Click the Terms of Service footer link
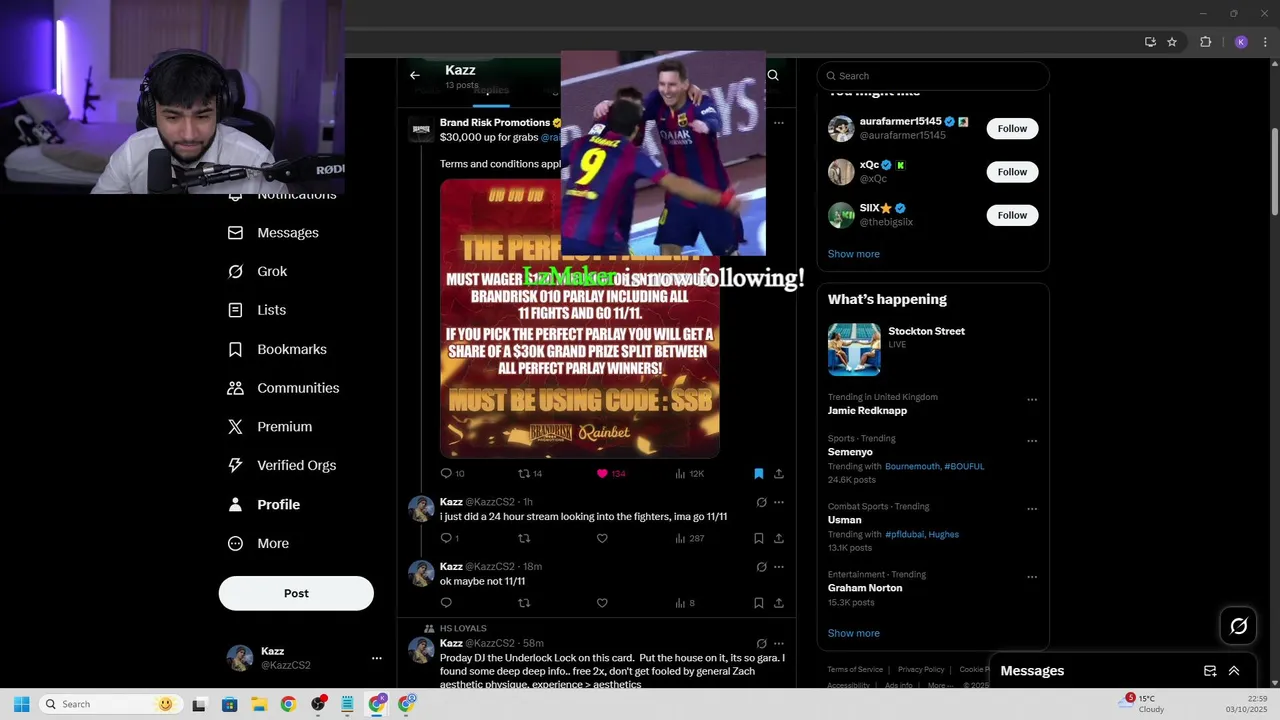Image resolution: width=1280 pixels, height=720 pixels. point(855,669)
